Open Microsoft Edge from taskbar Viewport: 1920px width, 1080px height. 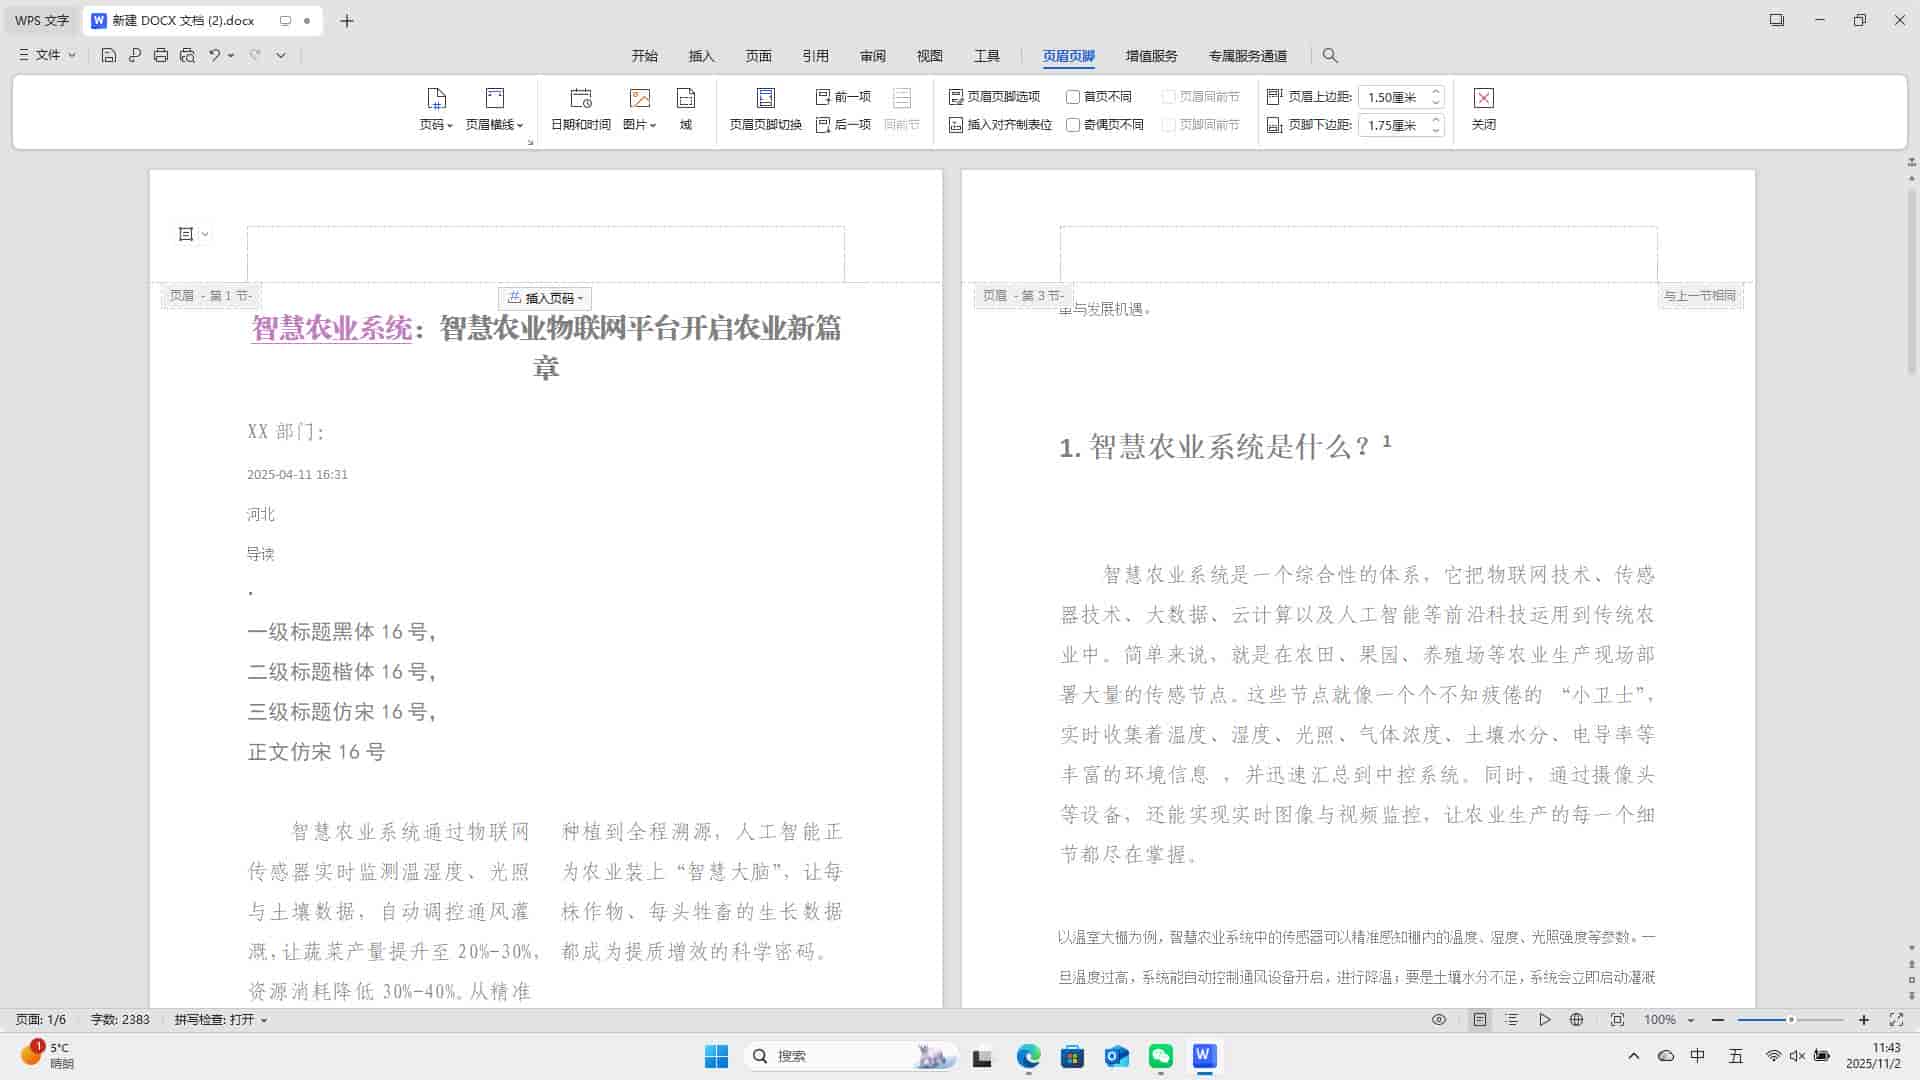[x=1029, y=1056]
